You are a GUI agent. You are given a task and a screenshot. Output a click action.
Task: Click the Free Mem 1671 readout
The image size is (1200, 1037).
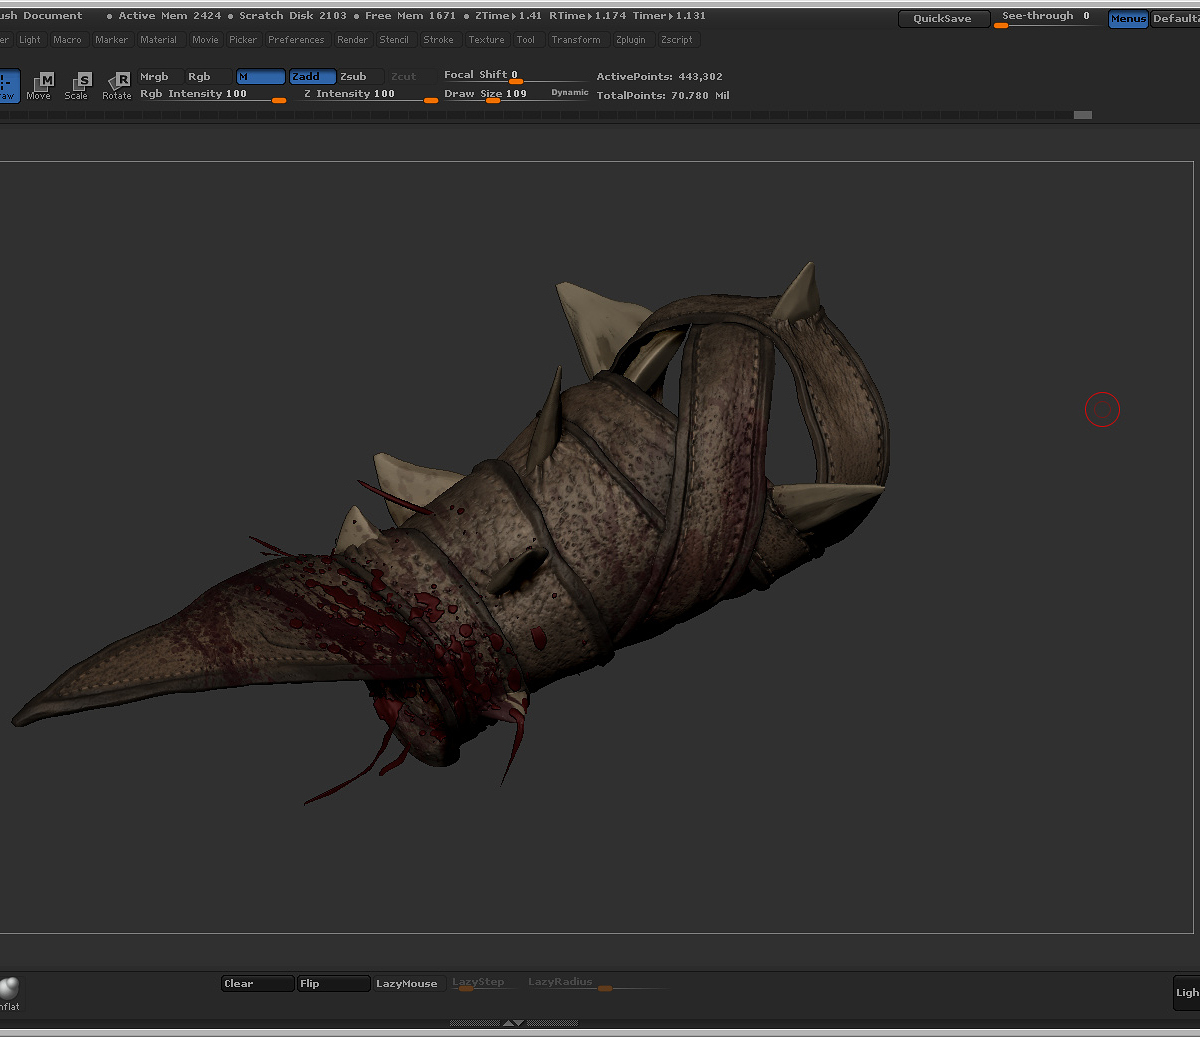click(x=411, y=16)
